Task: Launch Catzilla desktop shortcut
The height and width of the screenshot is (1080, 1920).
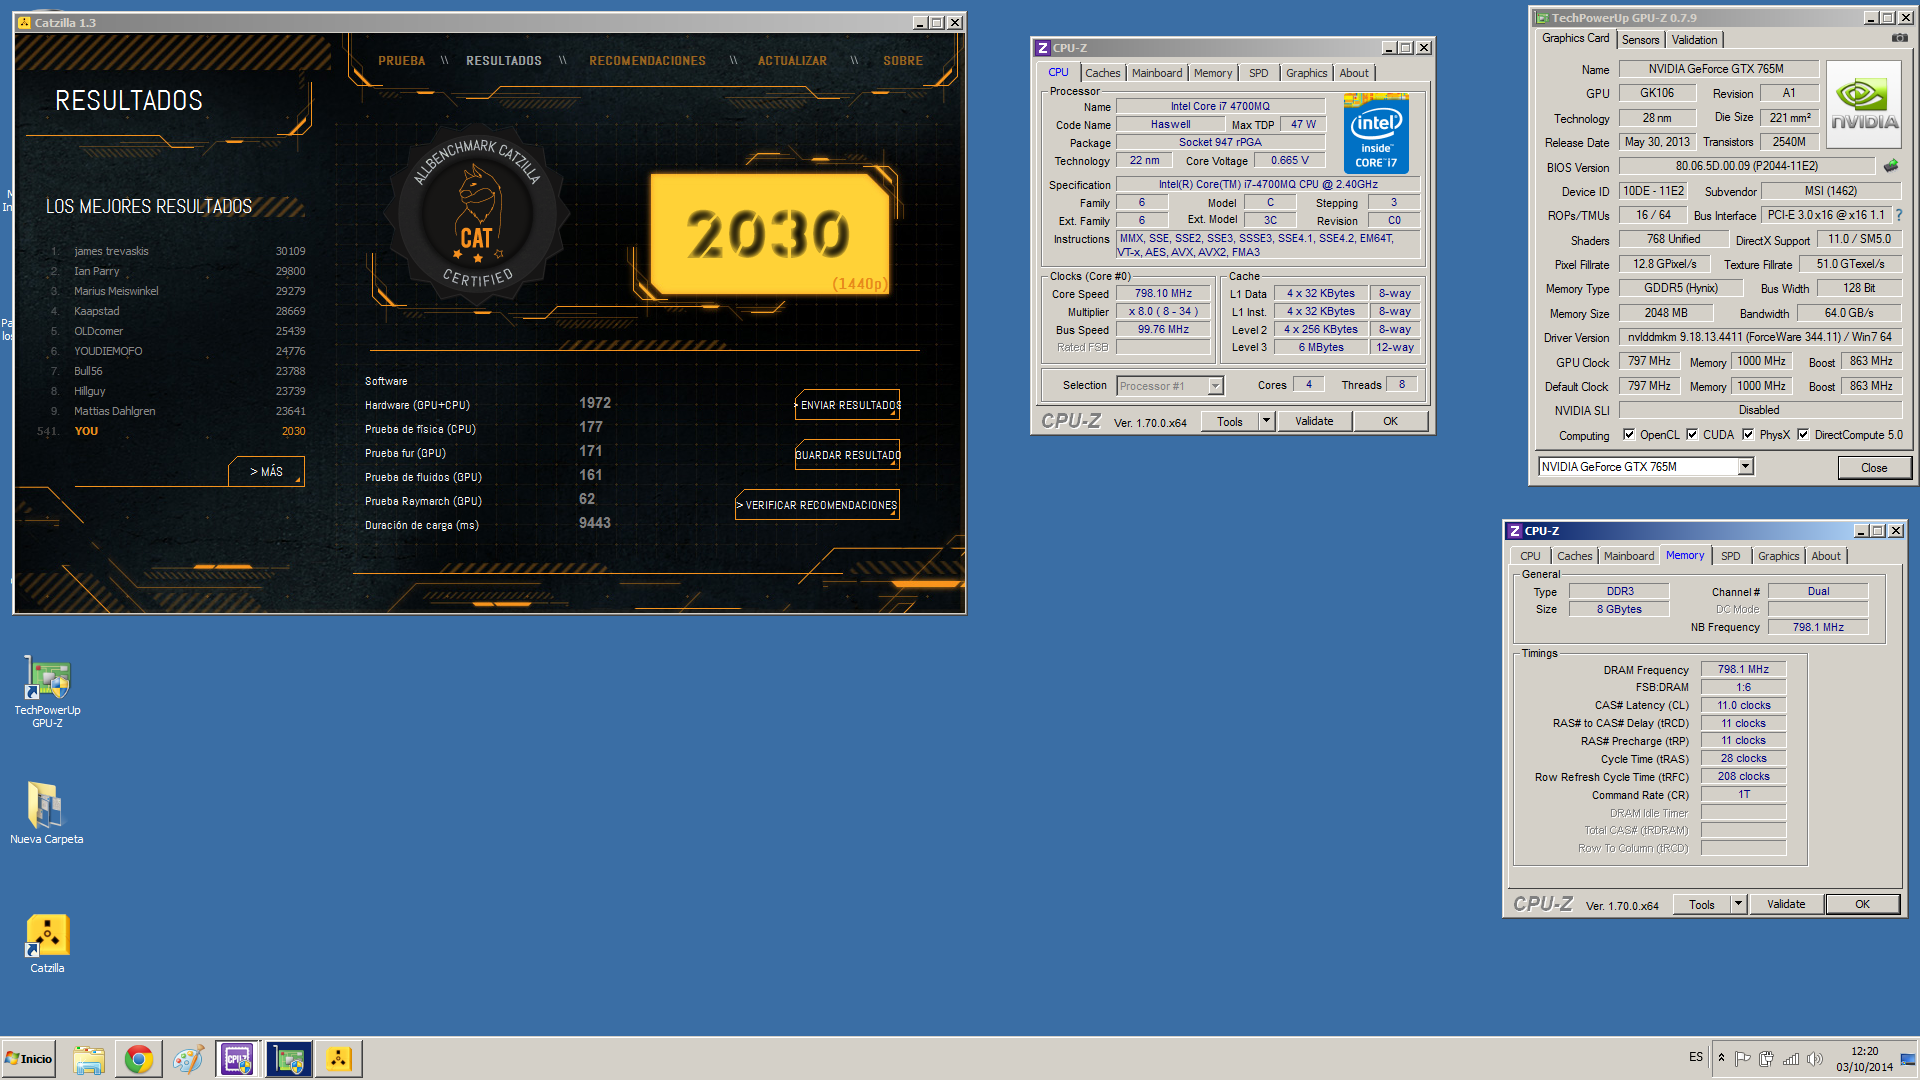Action: pyautogui.click(x=47, y=943)
